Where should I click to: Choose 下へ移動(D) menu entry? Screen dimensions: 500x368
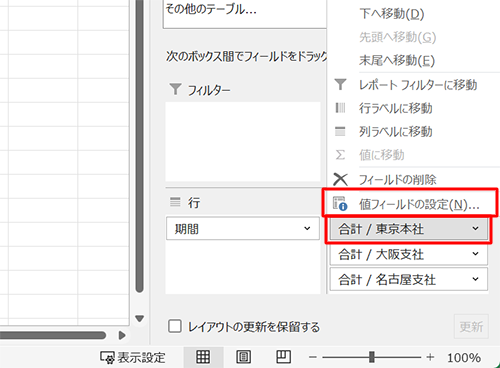391,14
